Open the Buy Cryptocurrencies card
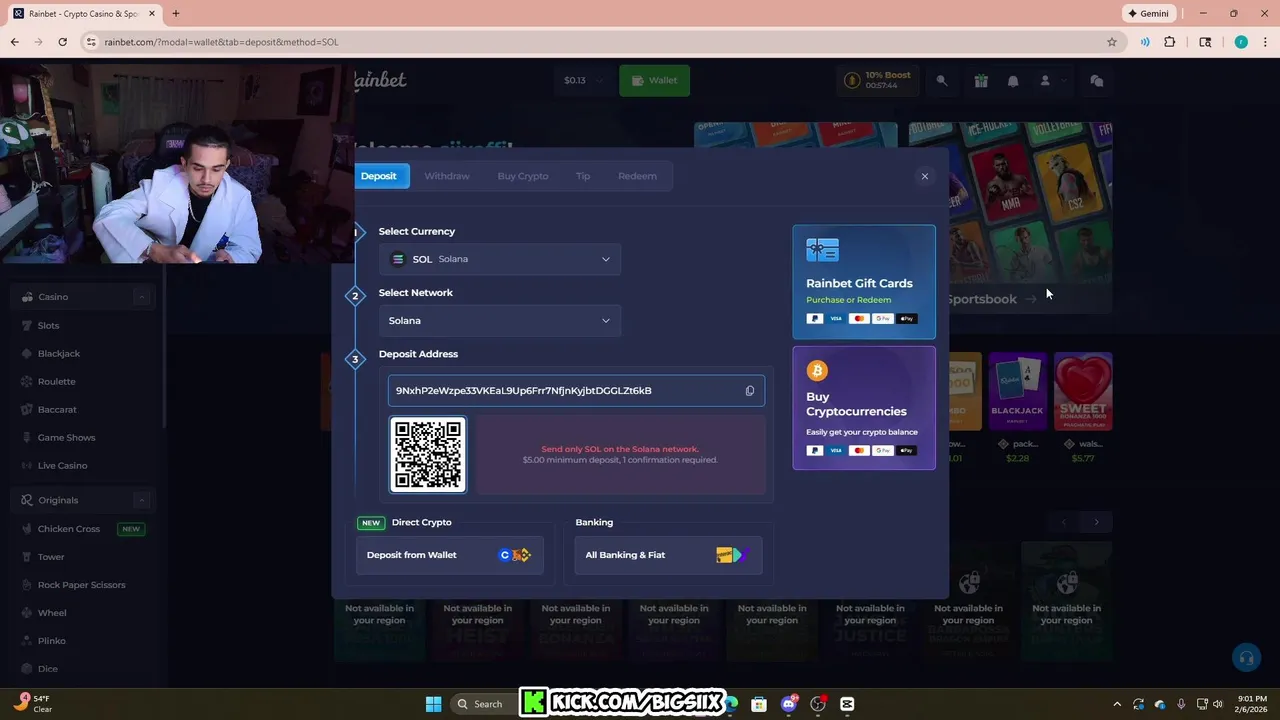The height and width of the screenshot is (720, 1280). (x=864, y=408)
